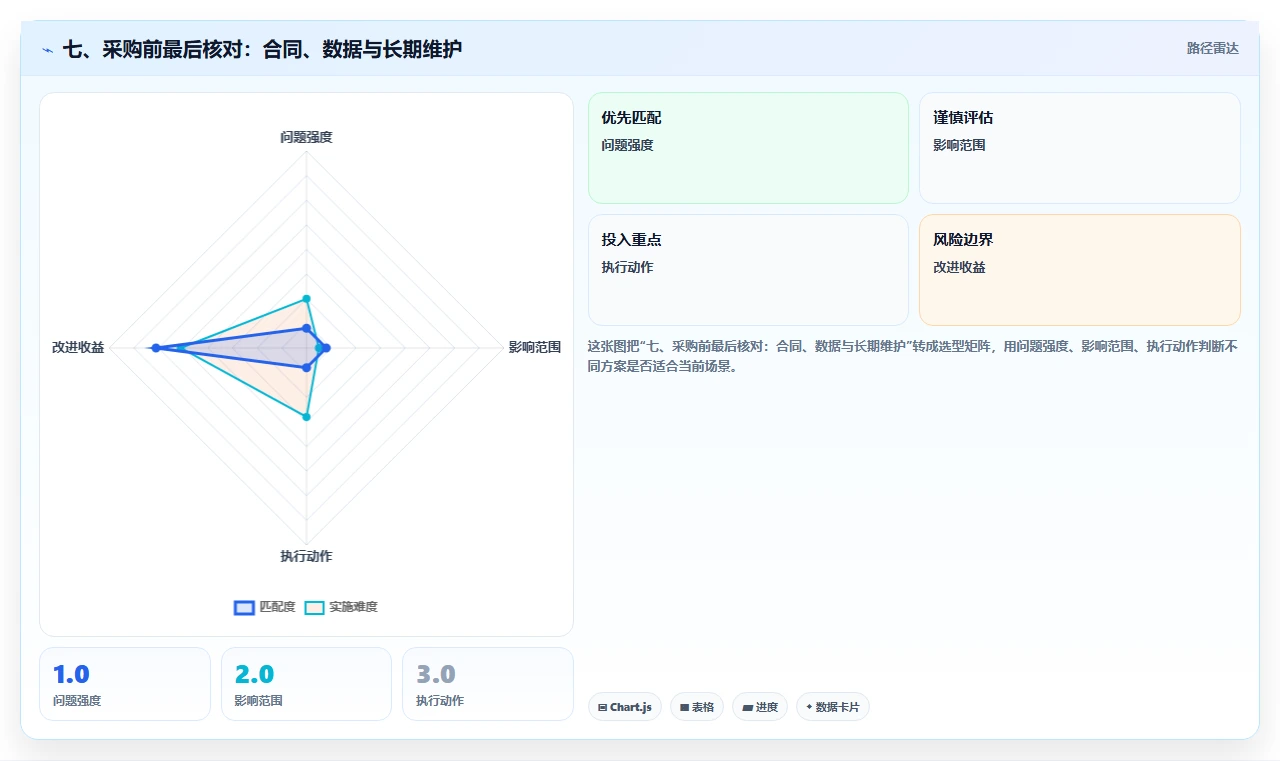Screen dimensions: 1280x761
Task: Open the 投入重点 card
Action: click(748, 270)
